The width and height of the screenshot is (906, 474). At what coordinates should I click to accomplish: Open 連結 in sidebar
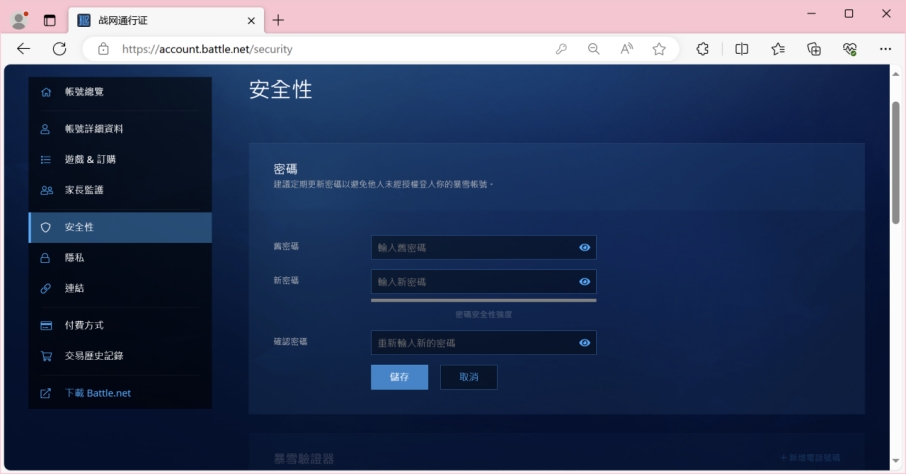[x=120, y=288]
